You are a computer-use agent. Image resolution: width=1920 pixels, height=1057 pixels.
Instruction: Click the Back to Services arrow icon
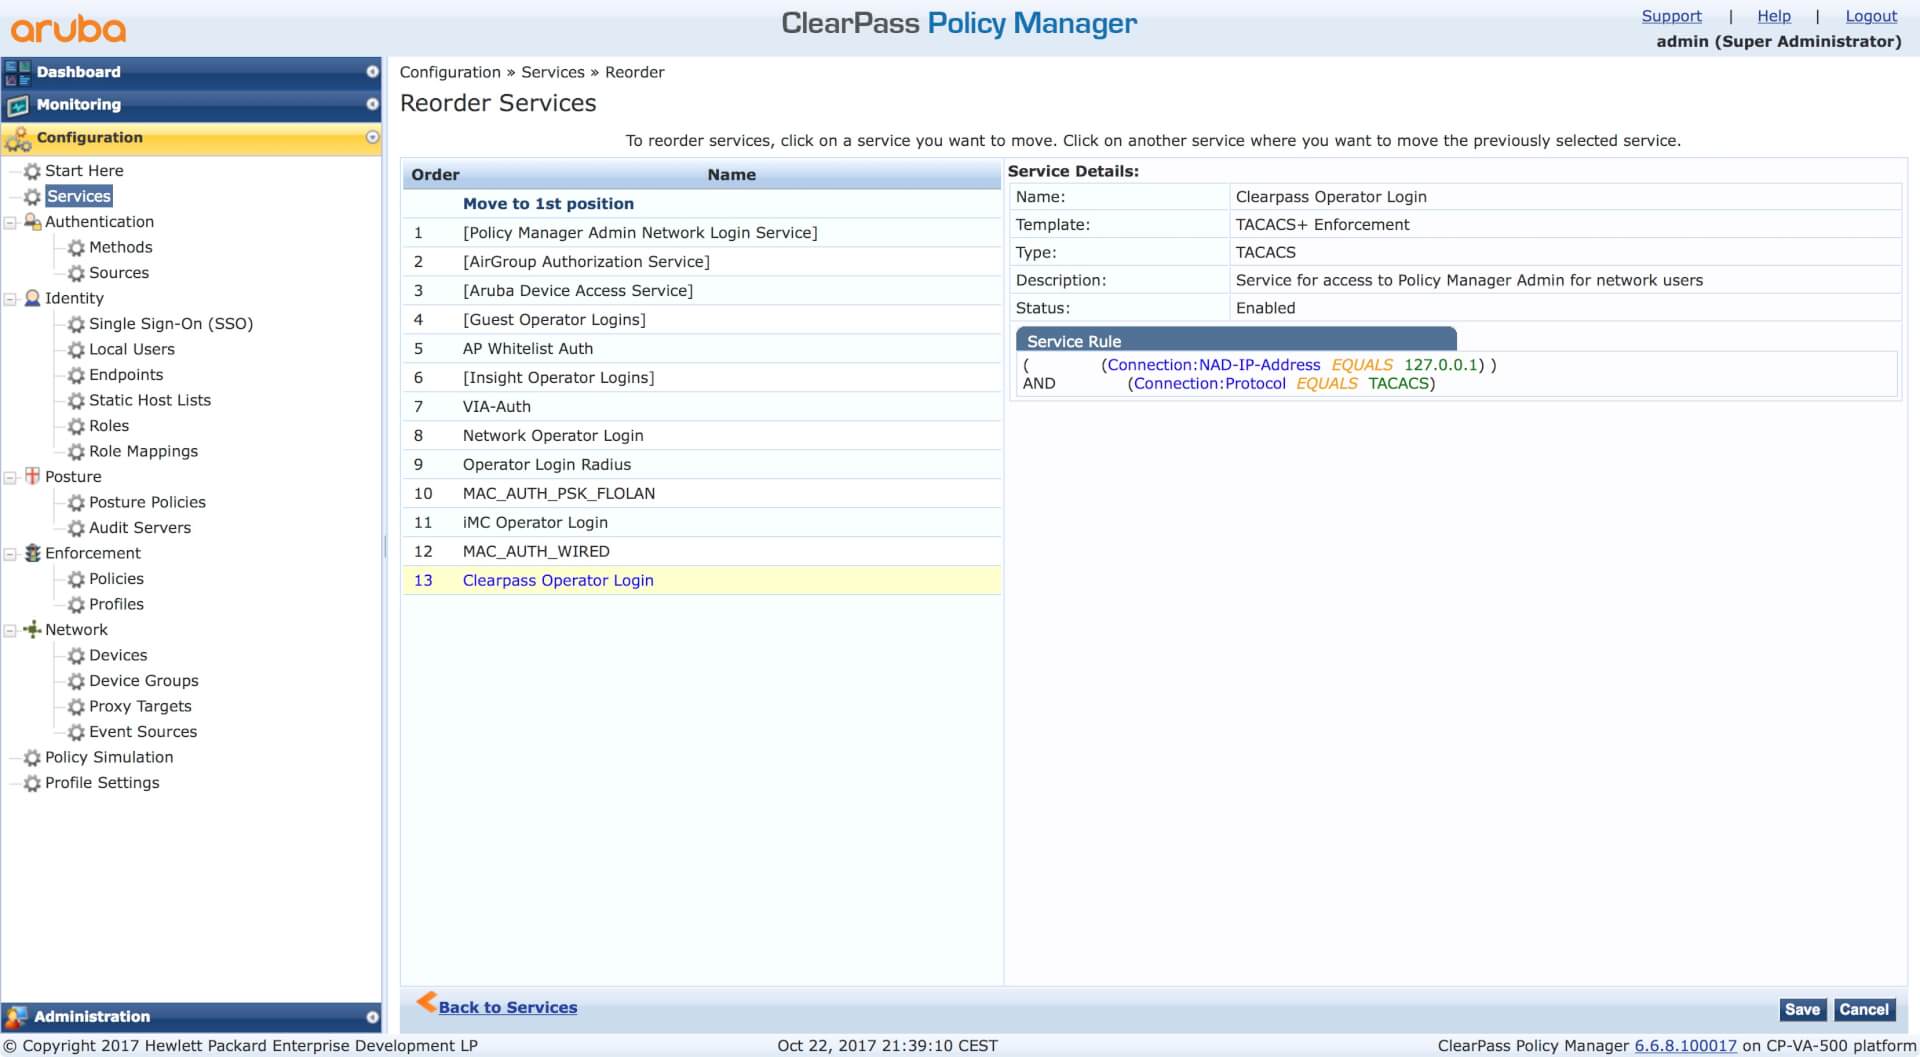[426, 1002]
